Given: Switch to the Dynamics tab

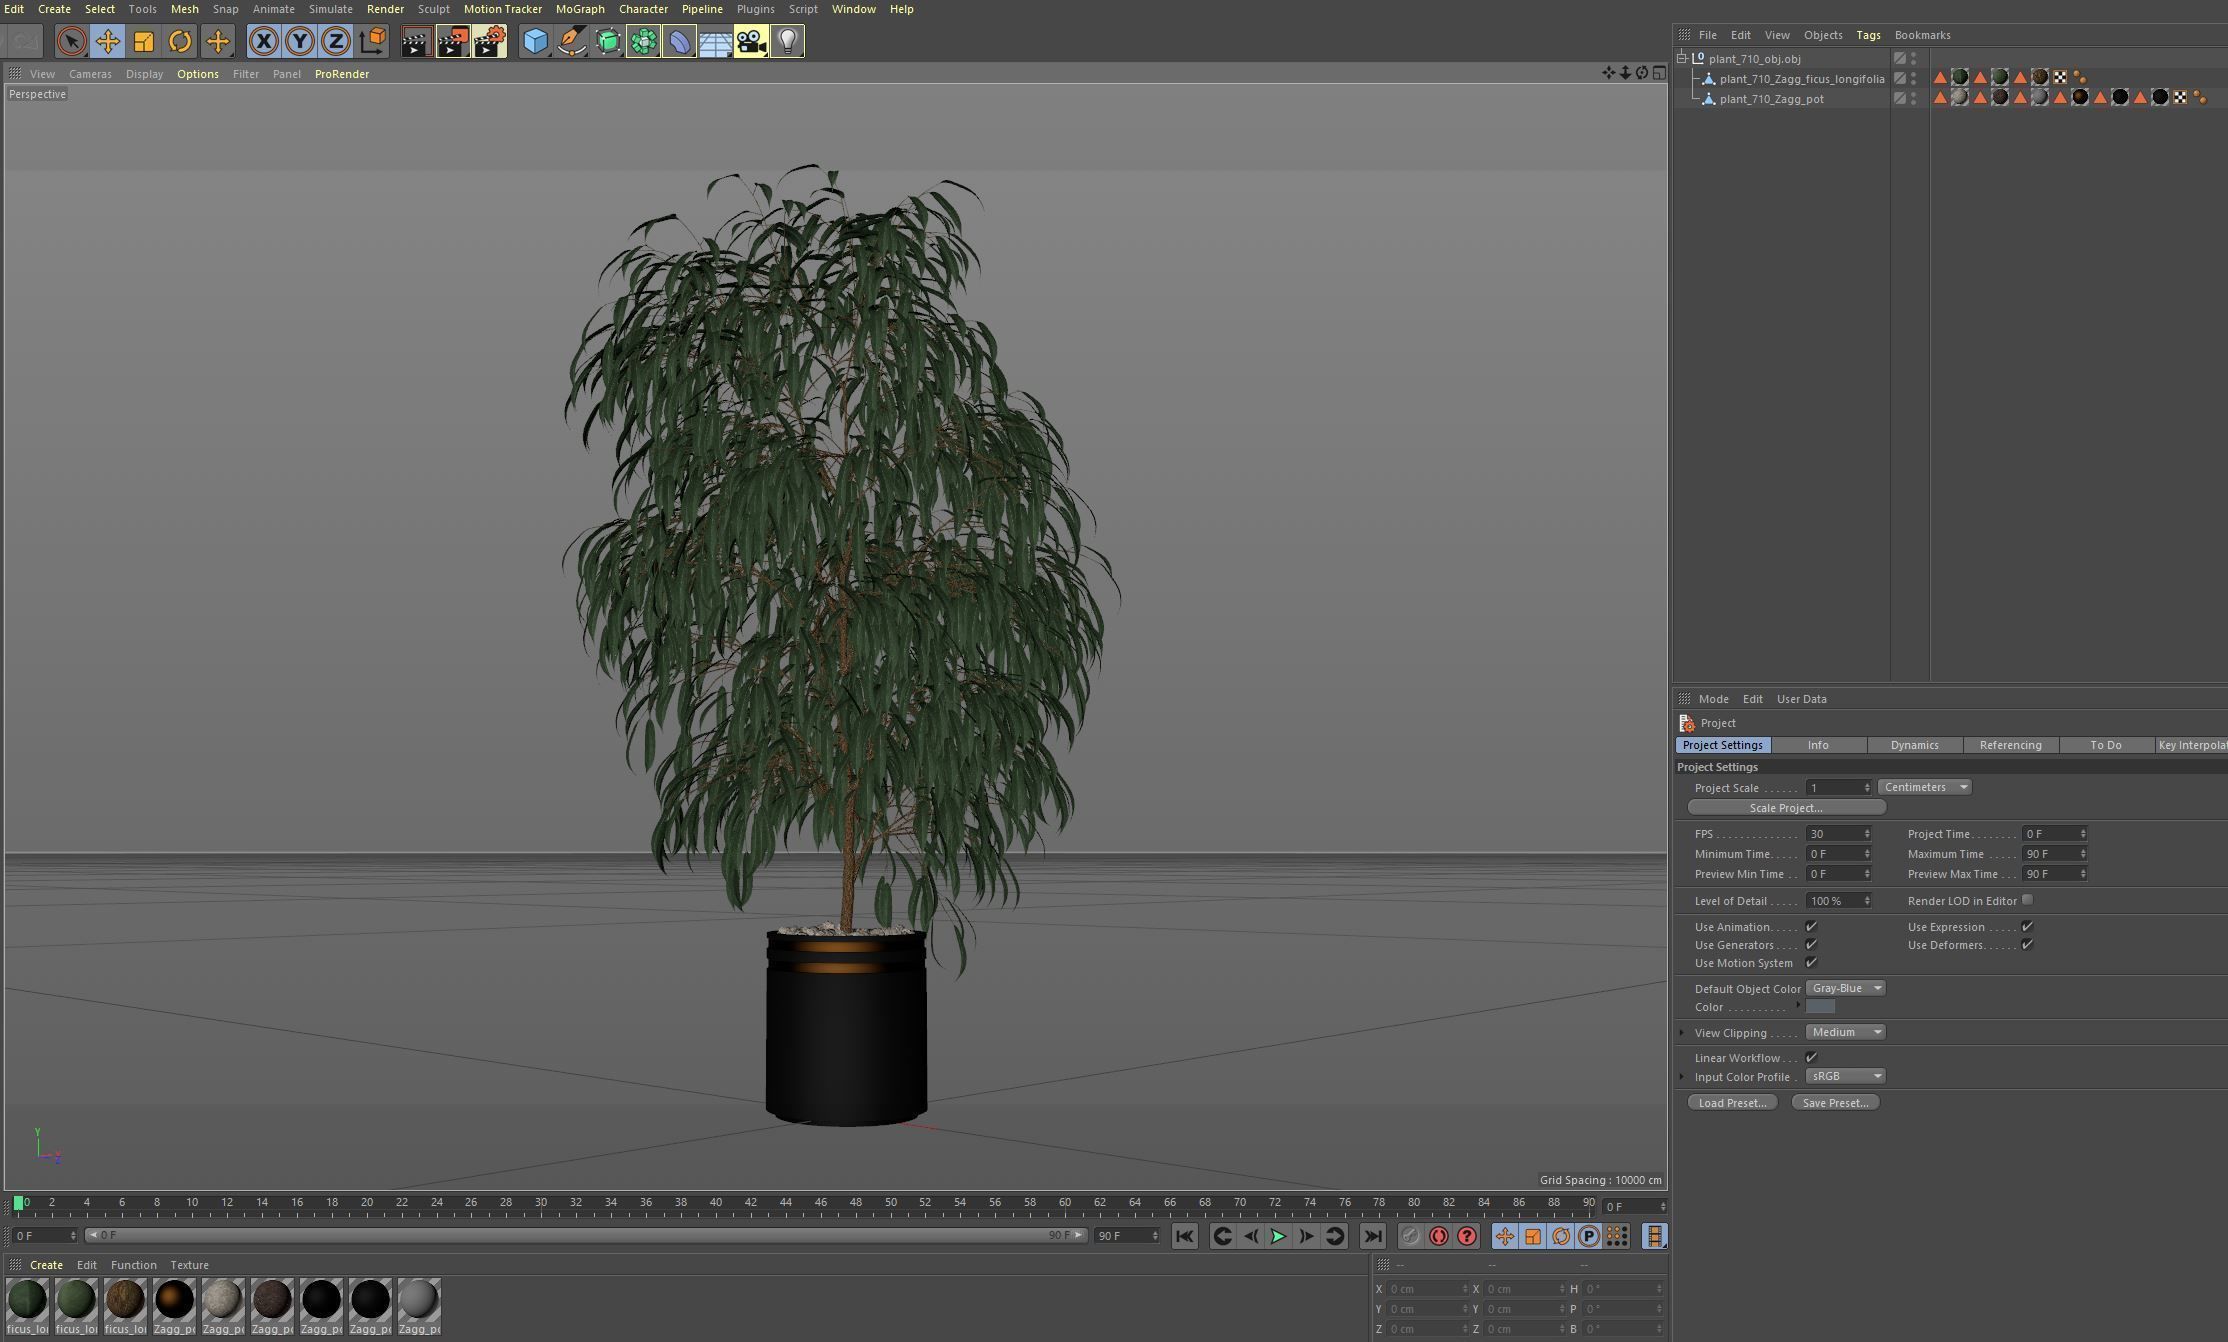Looking at the screenshot, I should pos(1915,745).
